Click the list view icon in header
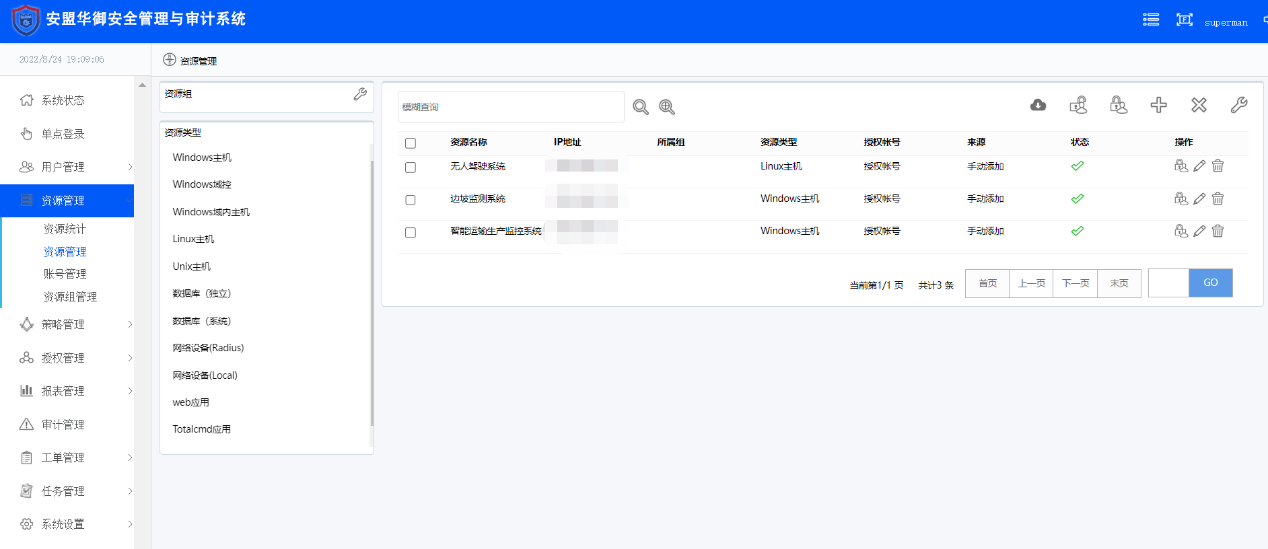This screenshot has width=1268, height=549. click(1151, 20)
